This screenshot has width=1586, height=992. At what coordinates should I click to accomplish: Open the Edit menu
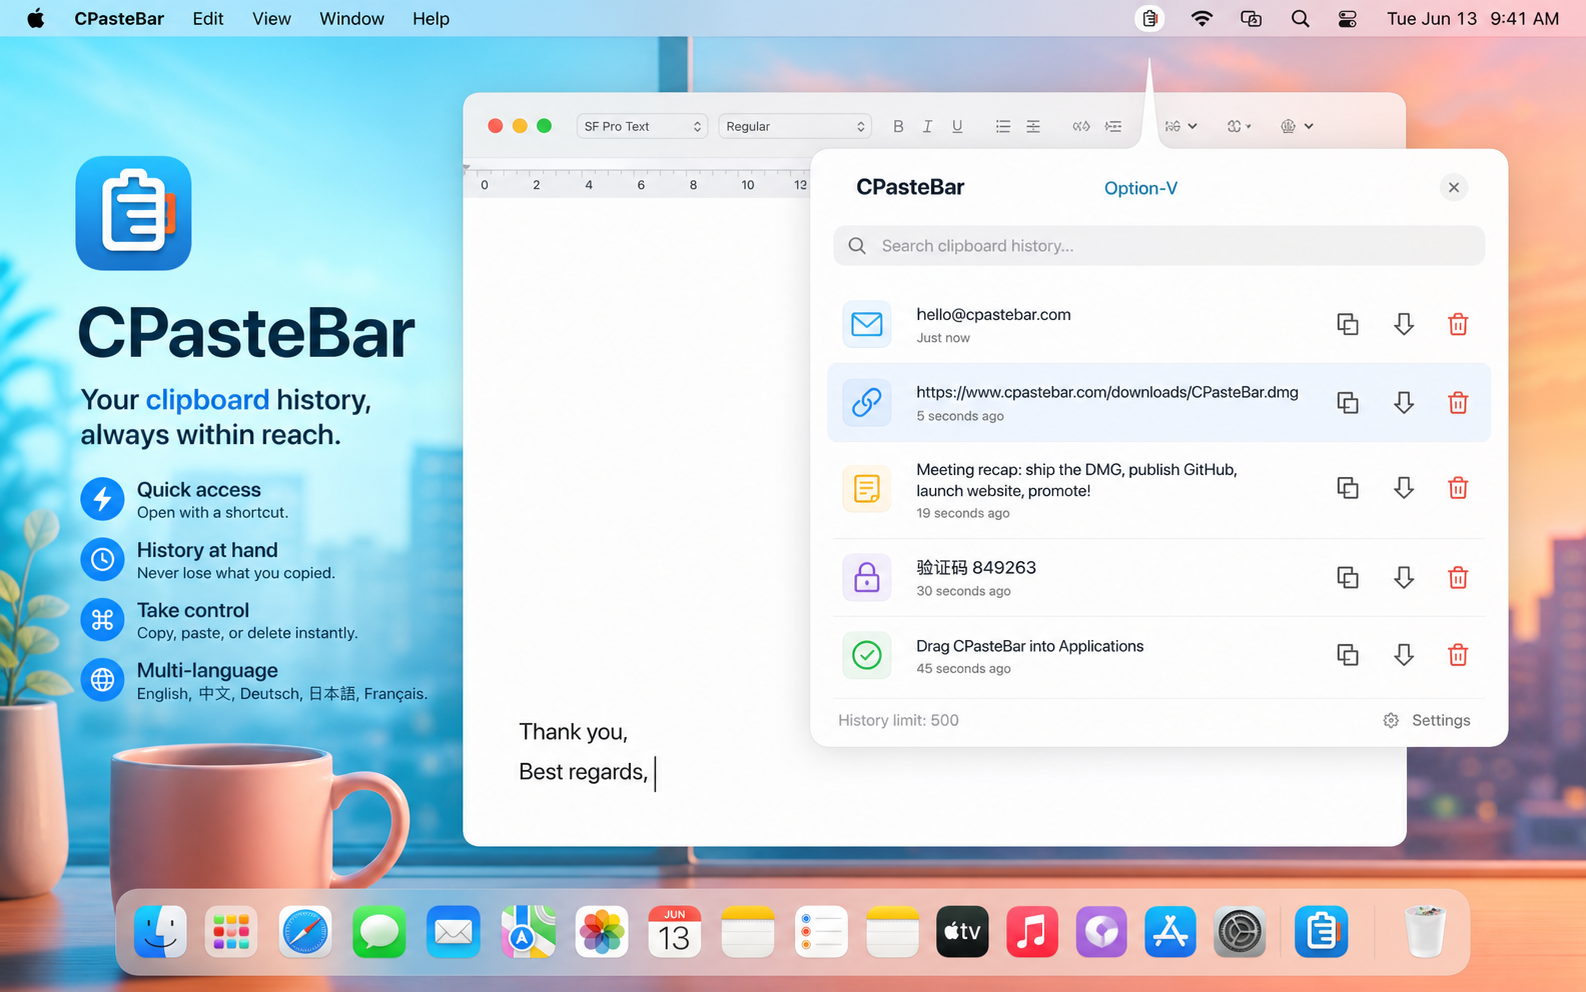208,18
